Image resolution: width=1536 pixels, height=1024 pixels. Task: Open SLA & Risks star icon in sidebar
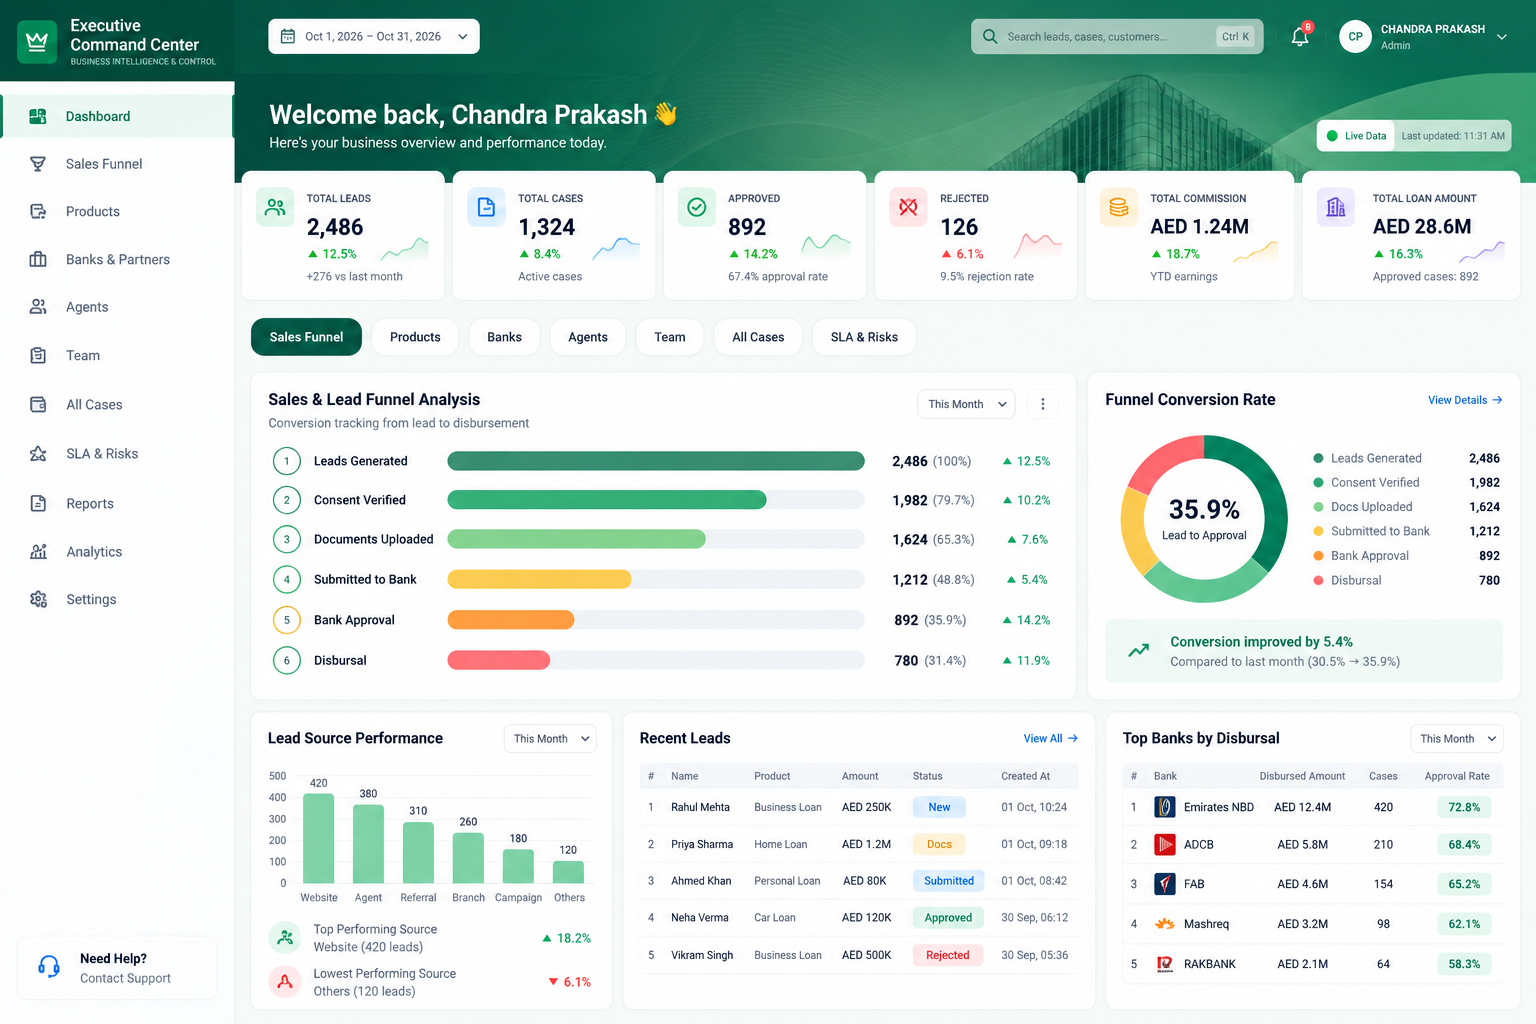(x=38, y=454)
